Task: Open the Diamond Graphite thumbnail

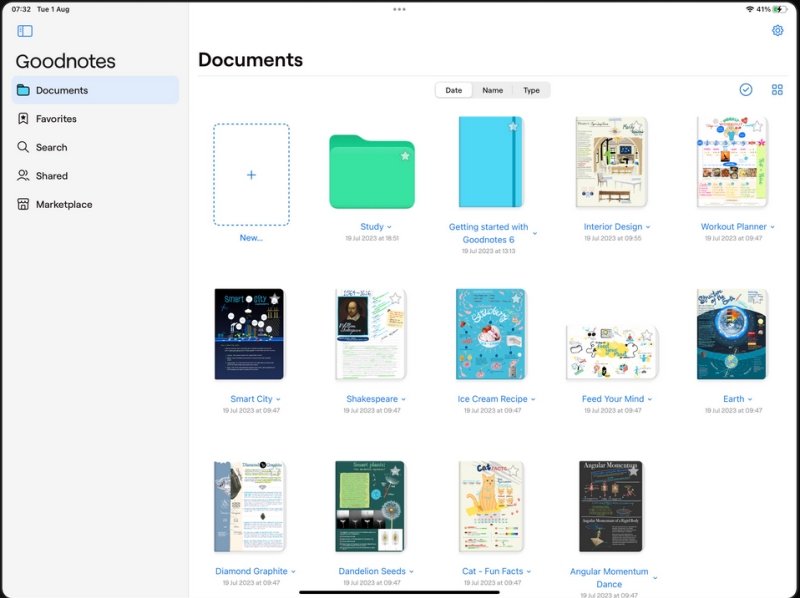Action: [249, 507]
